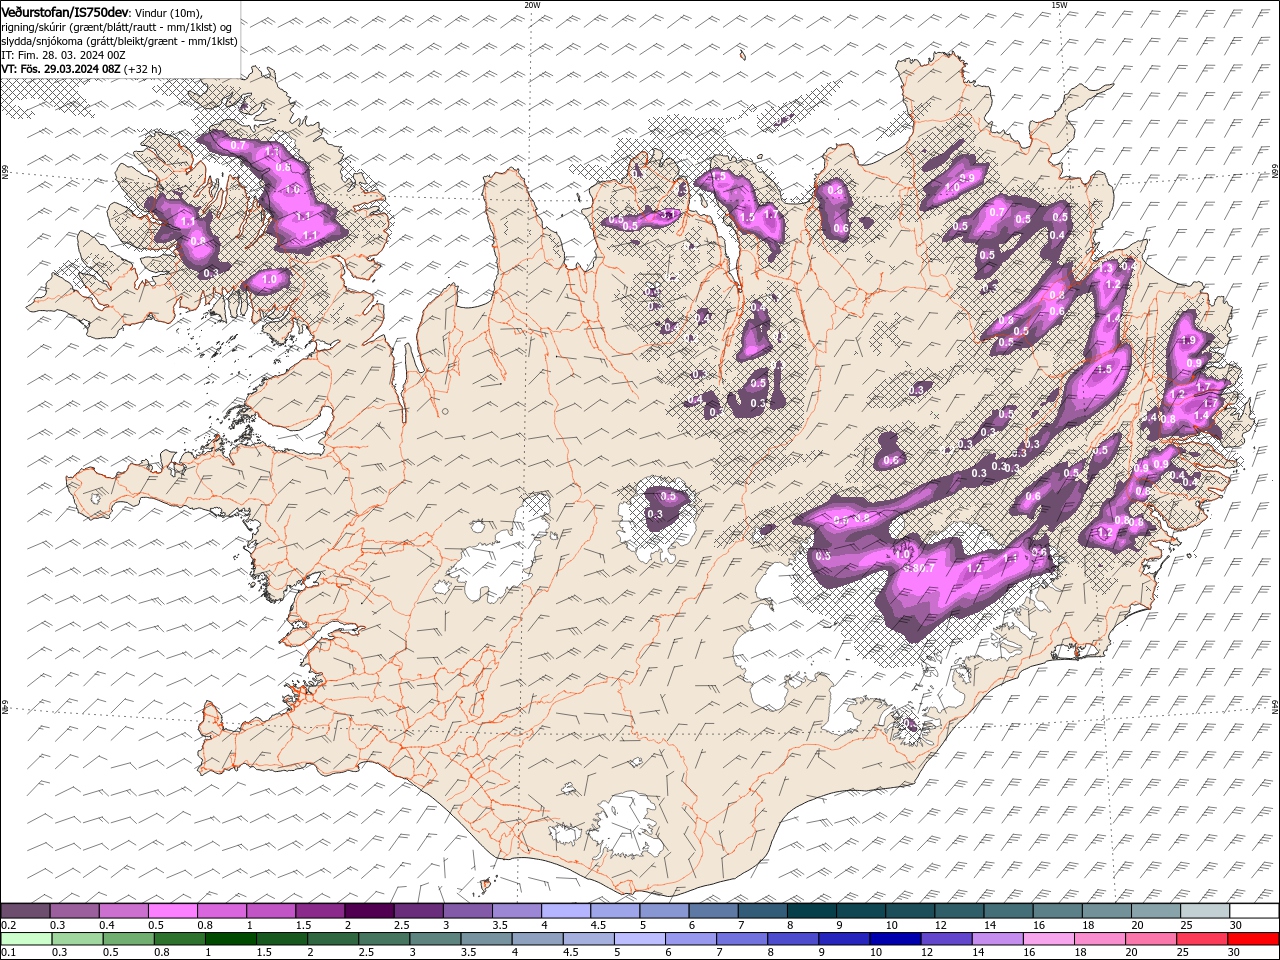Click the '0.2' value label under the snow legend
Image resolution: width=1280 pixels, height=960 pixels.
pos(7,925)
